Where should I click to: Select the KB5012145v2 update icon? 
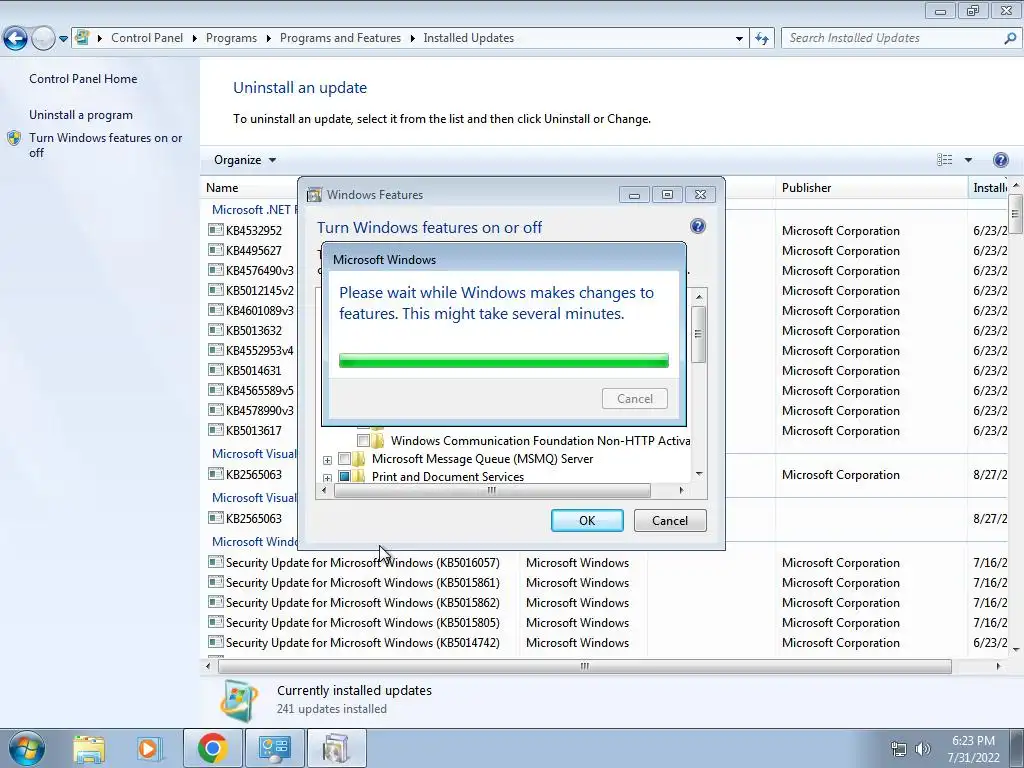(x=216, y=290)
